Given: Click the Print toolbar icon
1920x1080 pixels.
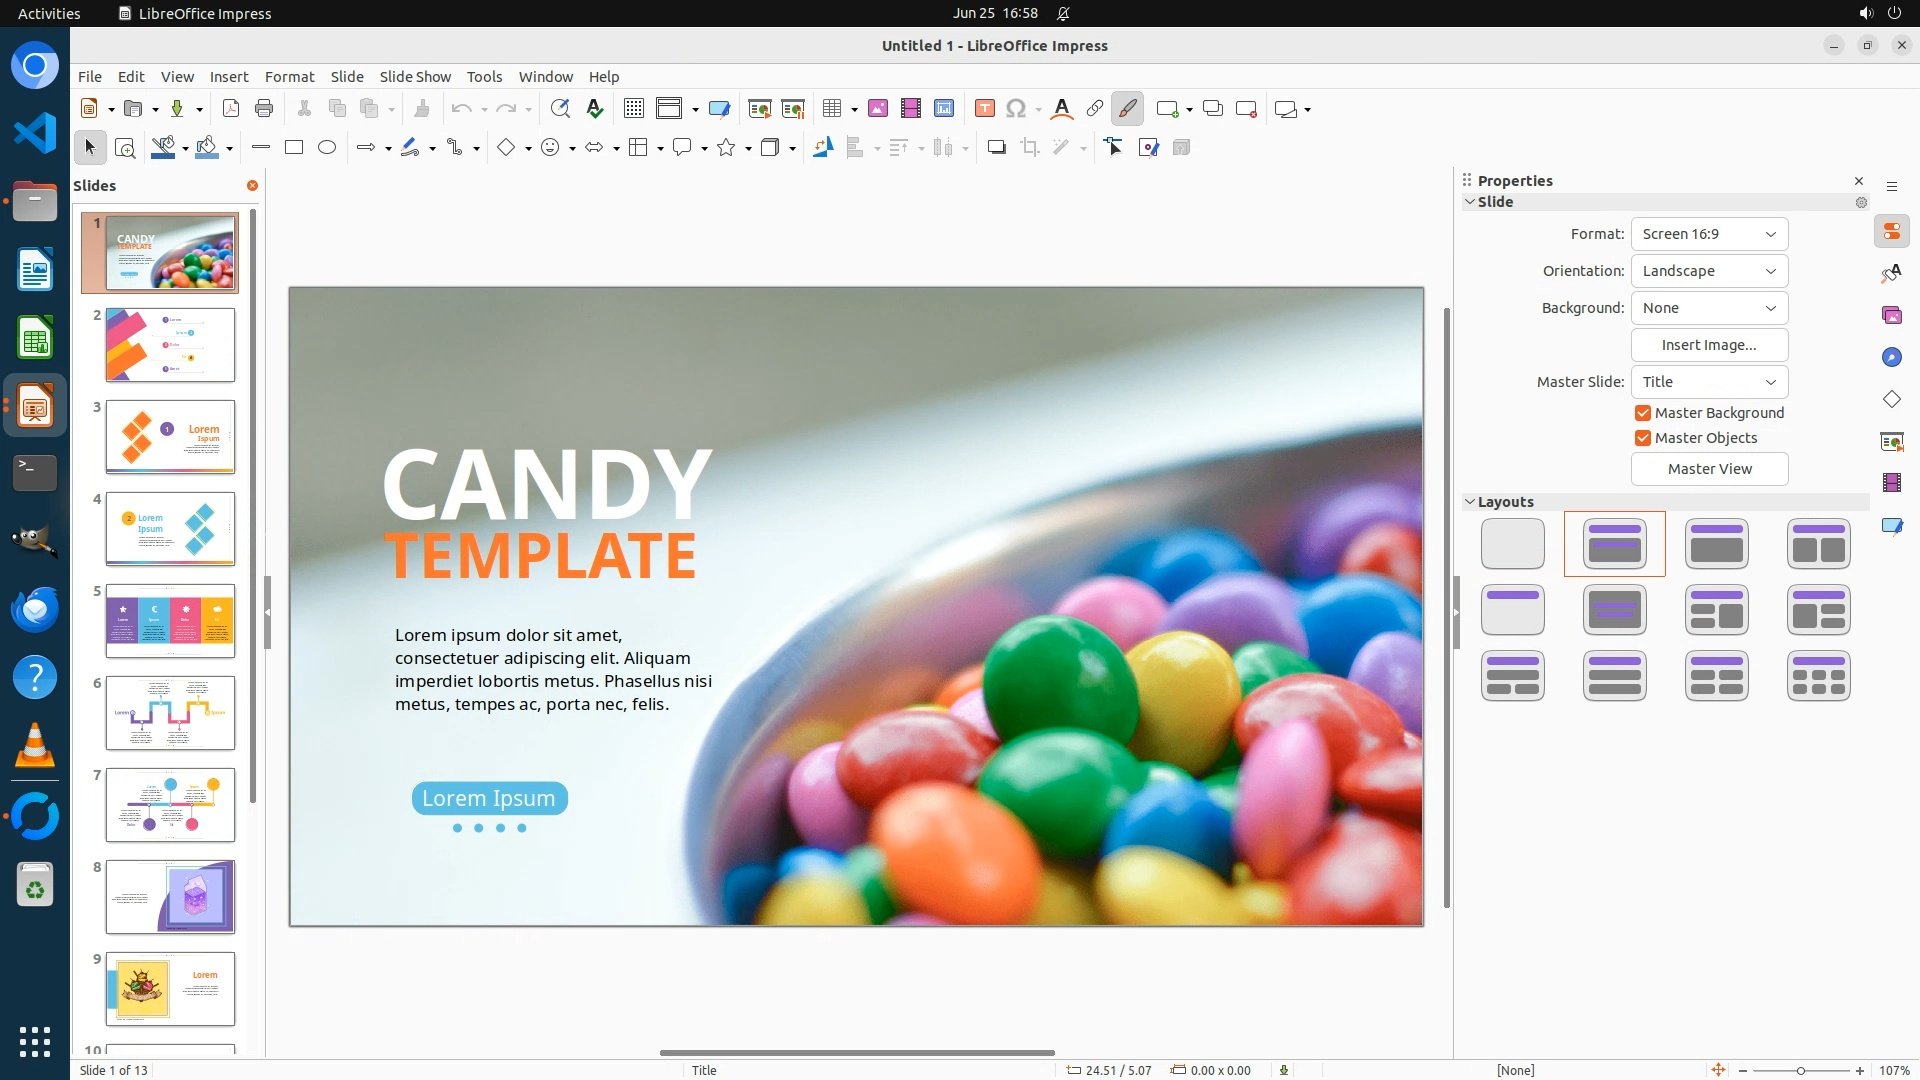Looking at the screenshot, I should (264, 109).
